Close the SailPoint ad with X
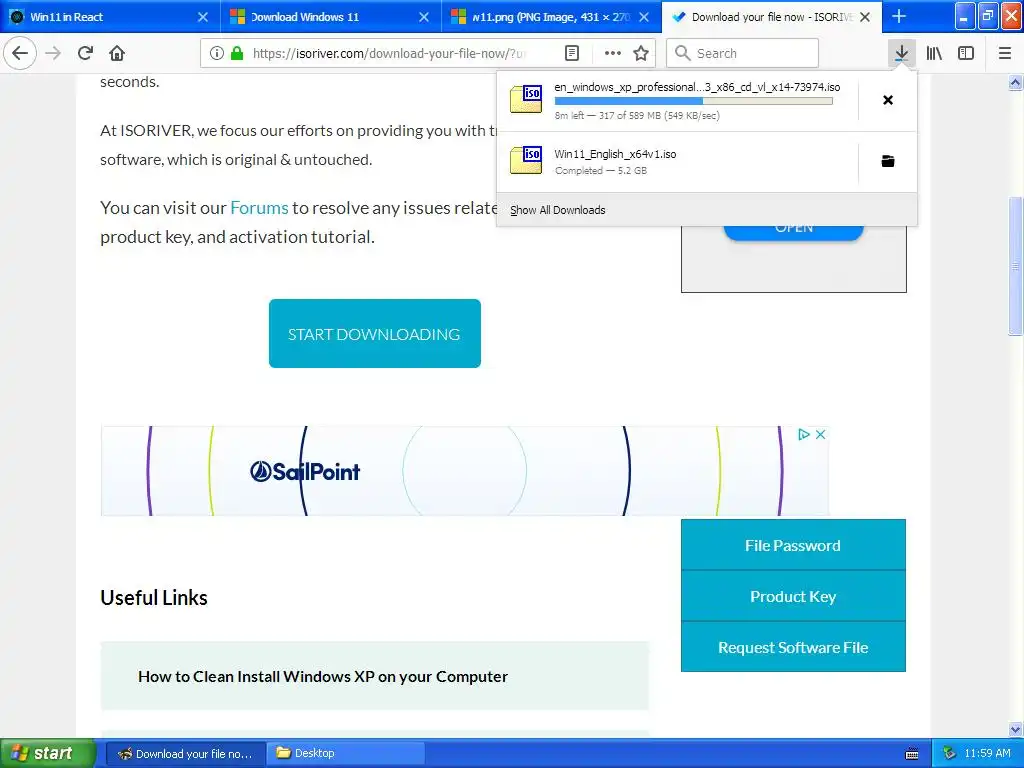The image size is (1024, 768). point(821,434)
